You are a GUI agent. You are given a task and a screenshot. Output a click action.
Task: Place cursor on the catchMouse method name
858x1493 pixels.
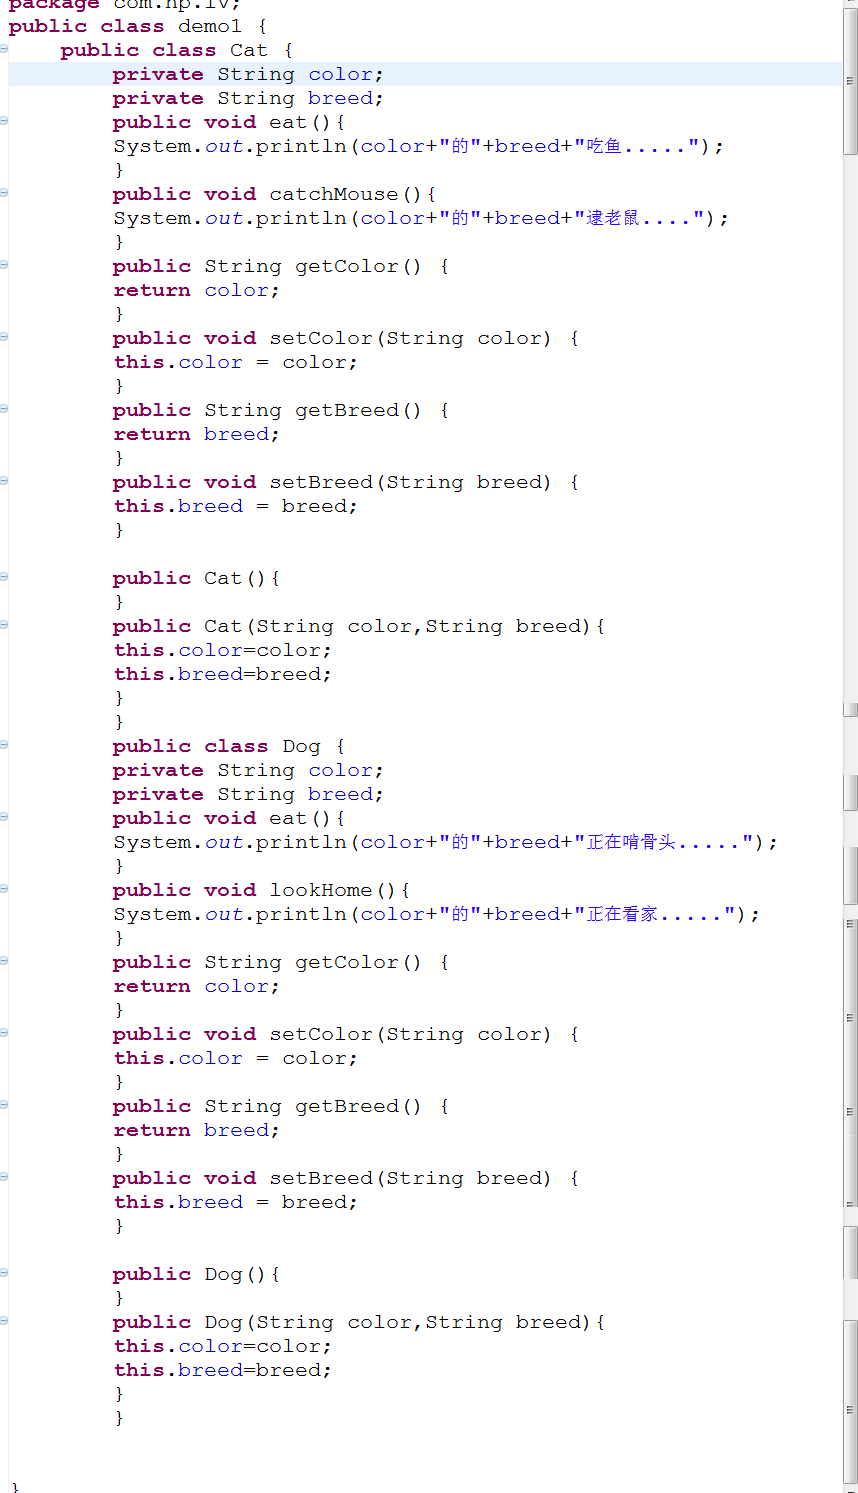333,194
